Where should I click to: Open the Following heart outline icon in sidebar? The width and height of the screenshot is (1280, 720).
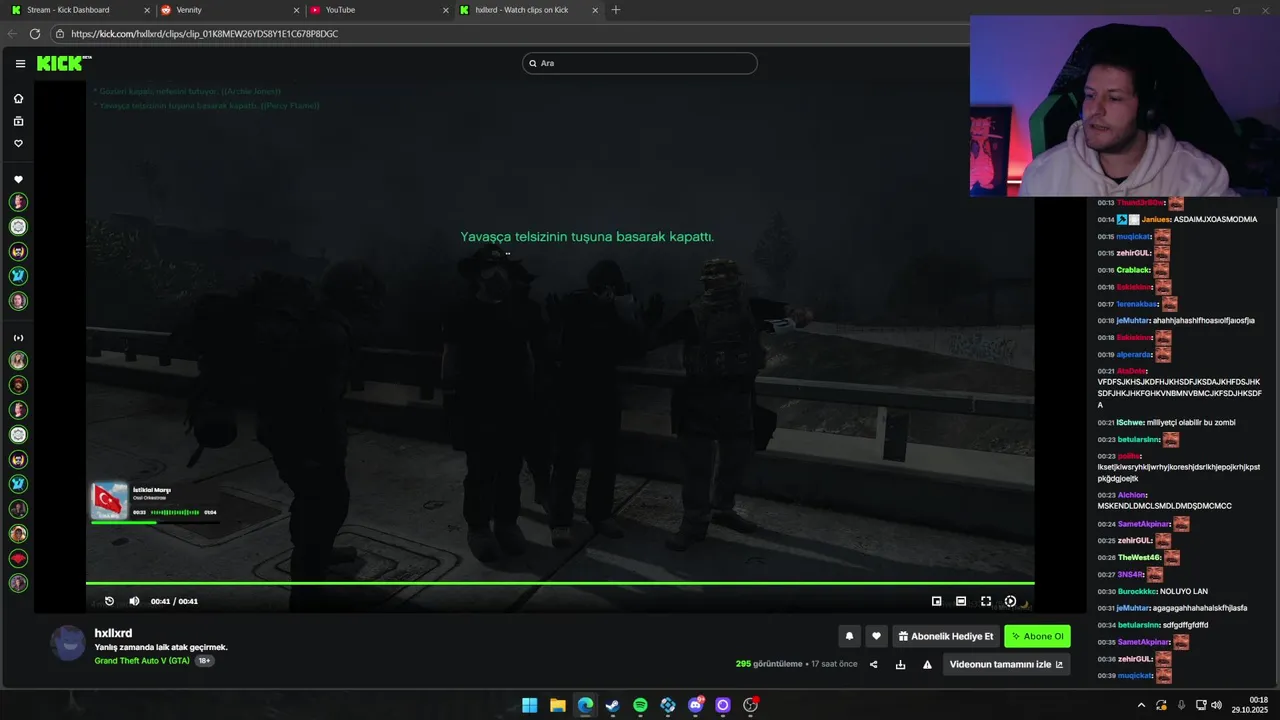(x=18, y=143)
